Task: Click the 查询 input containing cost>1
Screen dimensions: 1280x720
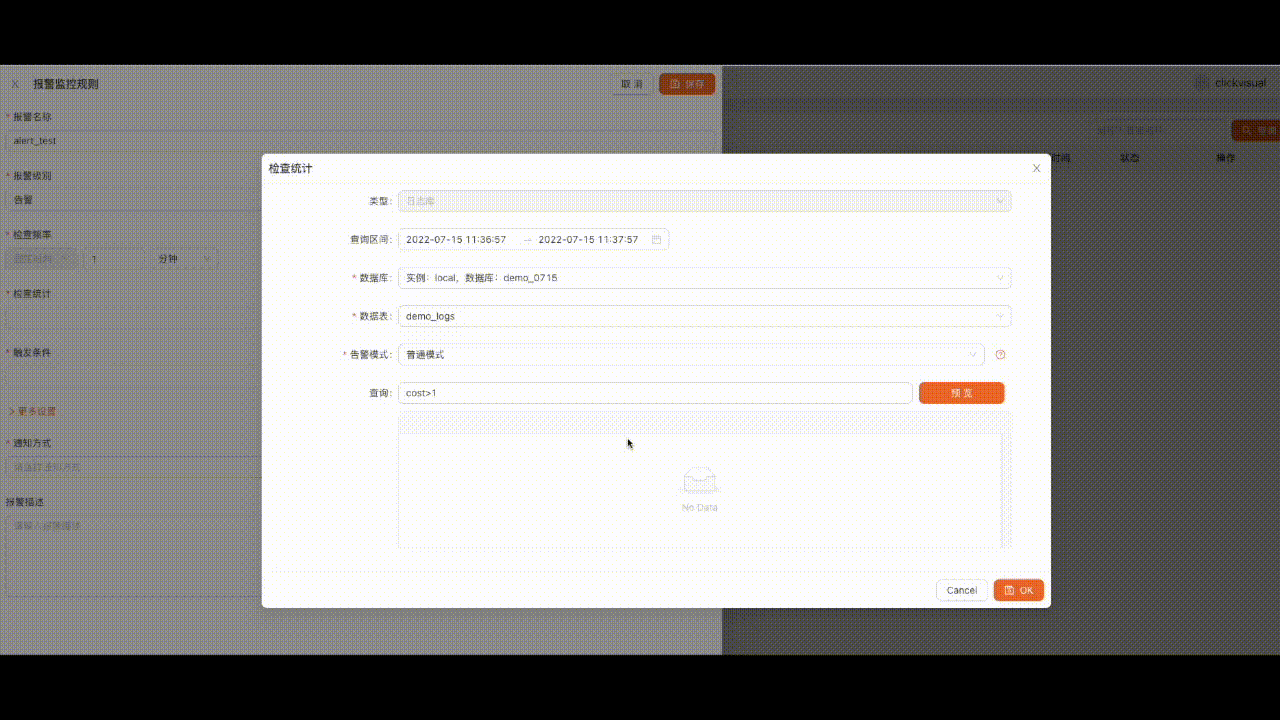Action: pyautogui.click(x=655, y=393)
